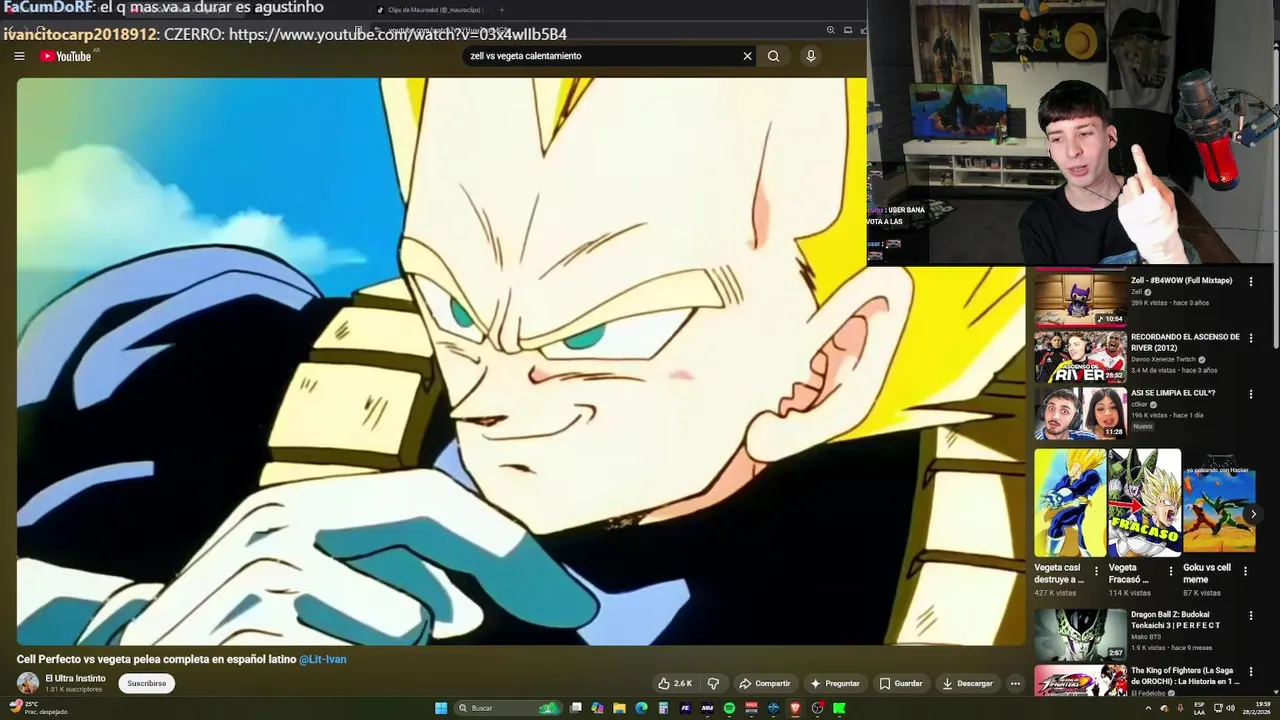Open 'The King of Fighters (La Saga de OROCHI)' title
1280x720 pixels.
point(1185,675)
